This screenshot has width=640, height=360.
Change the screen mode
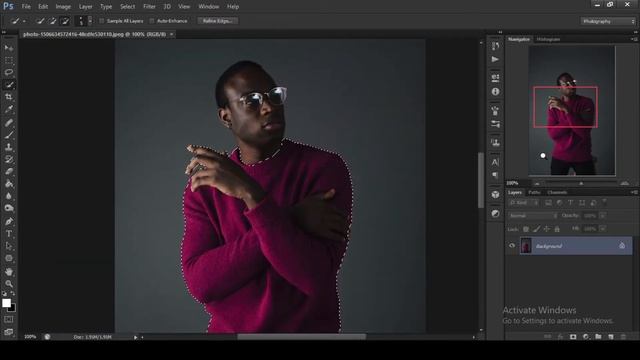pyautogui.click(x=8, y=332)
